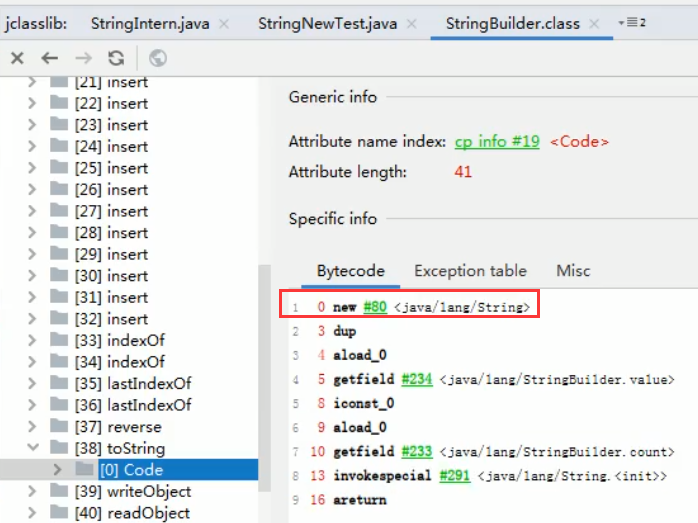Click folder icon of [33] indexOf
Screen dimensions: 698x523
59,339
